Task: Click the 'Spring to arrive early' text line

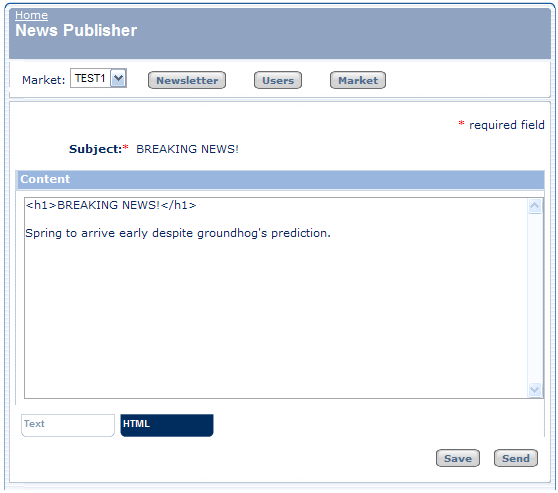Action: (x=178, y=233)
